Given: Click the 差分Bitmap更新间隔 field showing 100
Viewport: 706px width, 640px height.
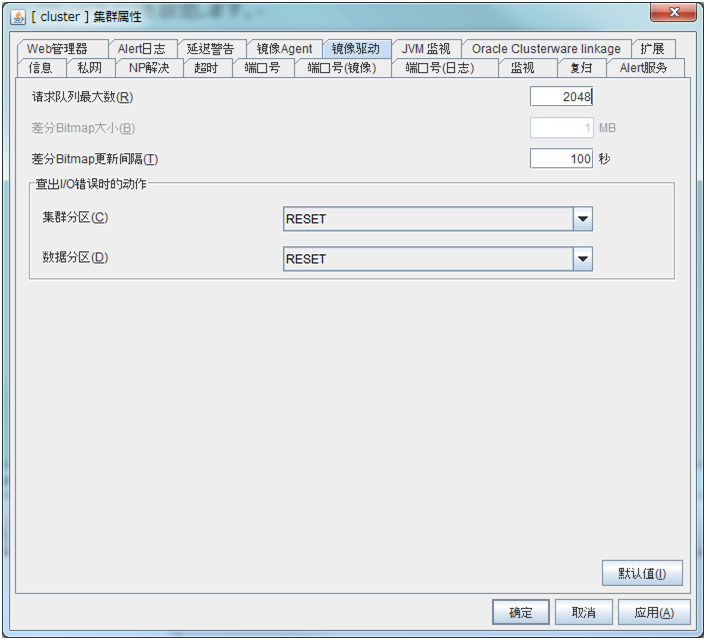Looking at the screenshot, I should [561, 159].
